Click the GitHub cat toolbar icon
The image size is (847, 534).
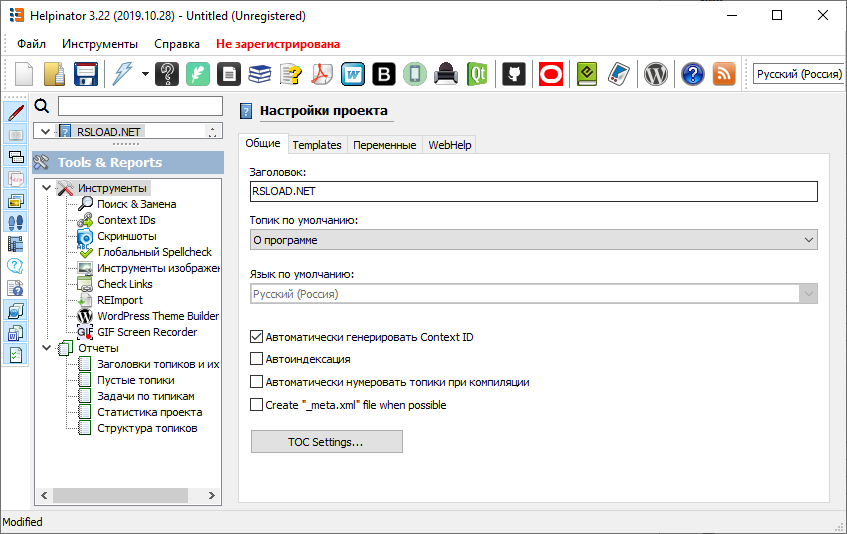[x=514, y=74]
